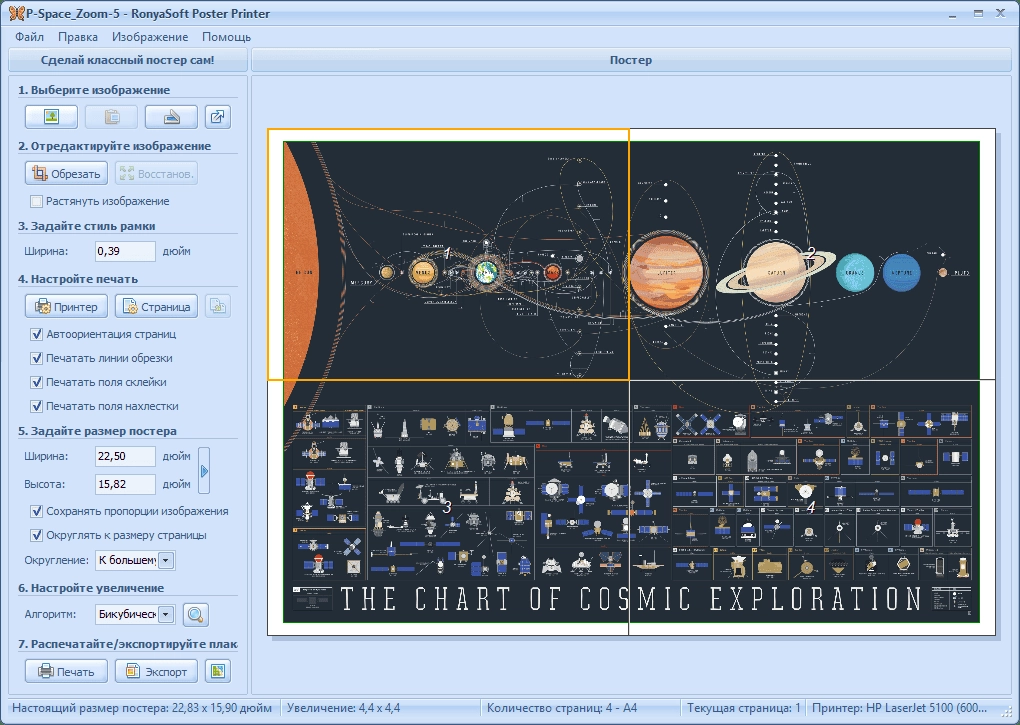This screenshot has width=1020, height=725.
Task: Click the frame width field showing 0,39
Action: (125, 251)
